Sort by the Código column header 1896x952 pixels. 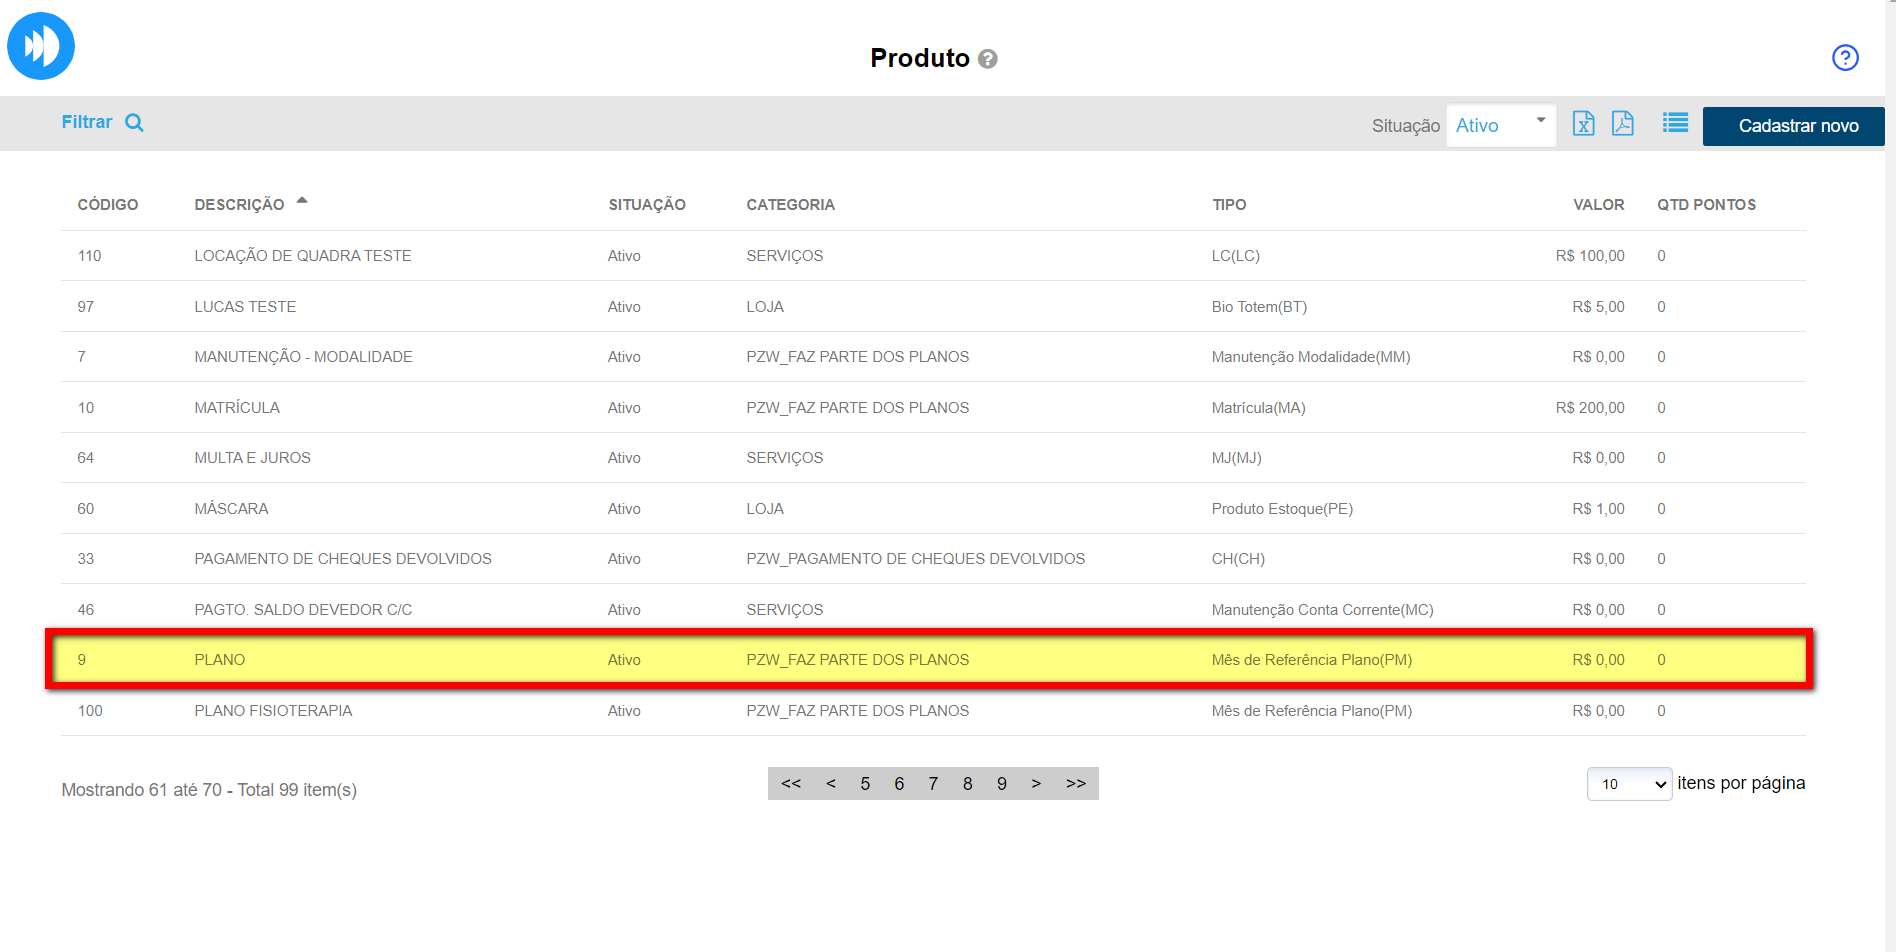(108, 205)
